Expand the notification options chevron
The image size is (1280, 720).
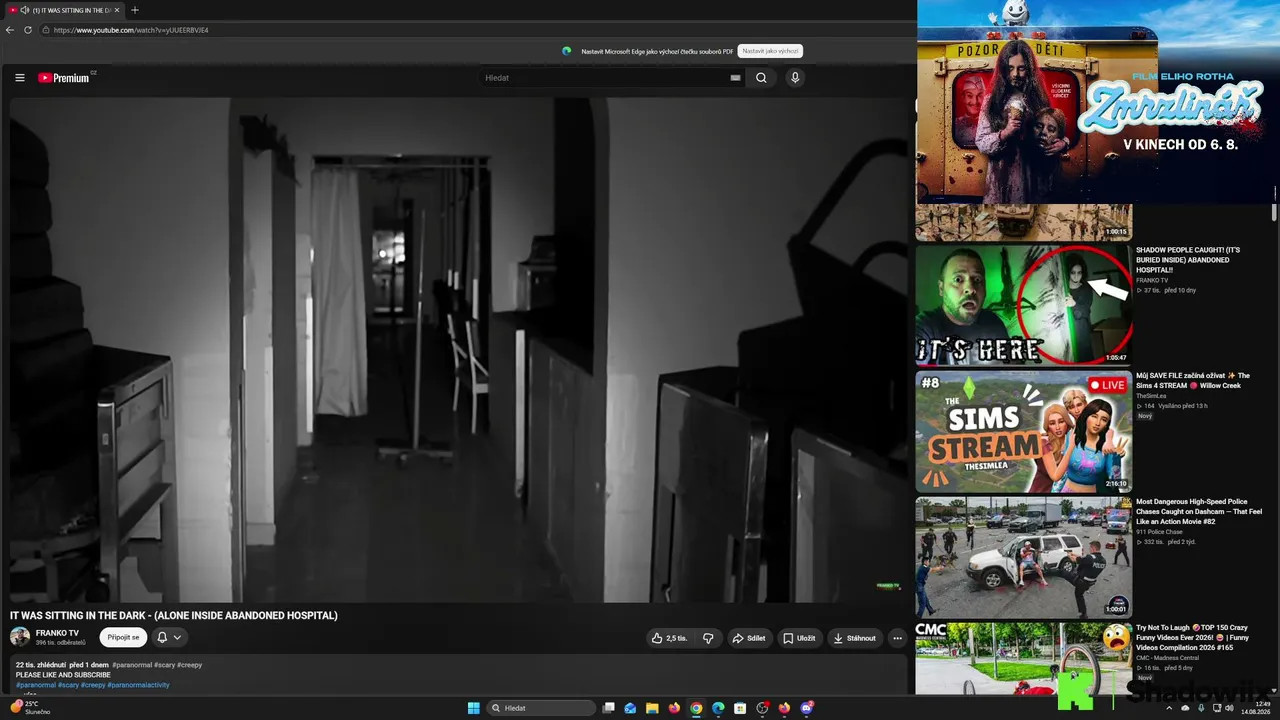(x=177, y=637)
